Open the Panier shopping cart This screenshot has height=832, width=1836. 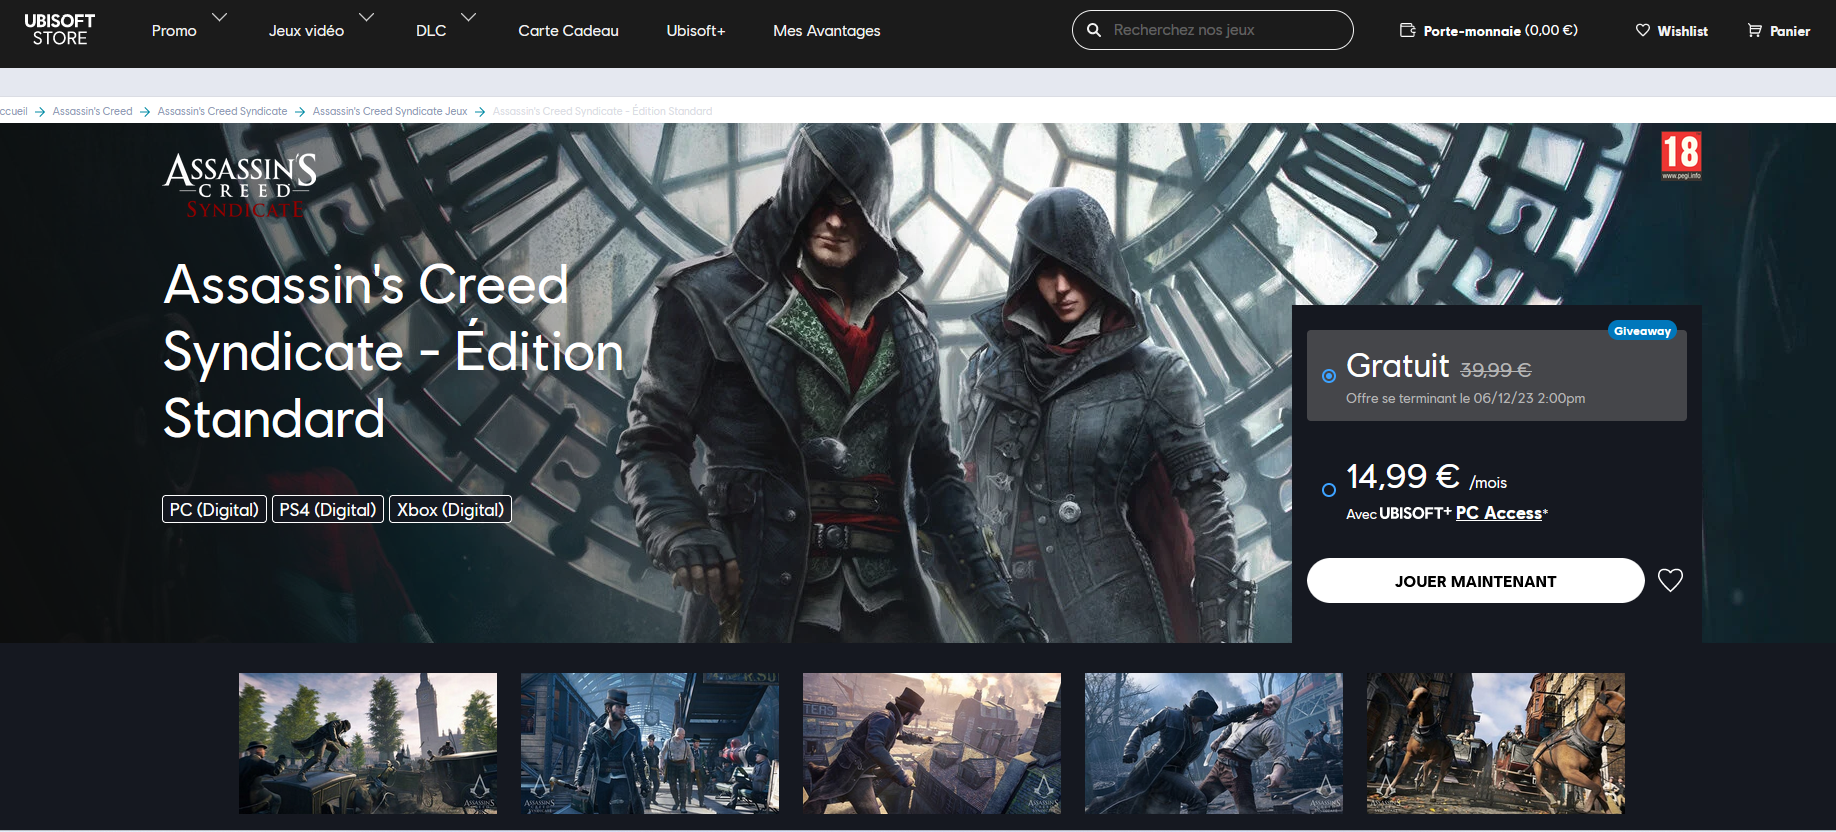click(1778, 31)
